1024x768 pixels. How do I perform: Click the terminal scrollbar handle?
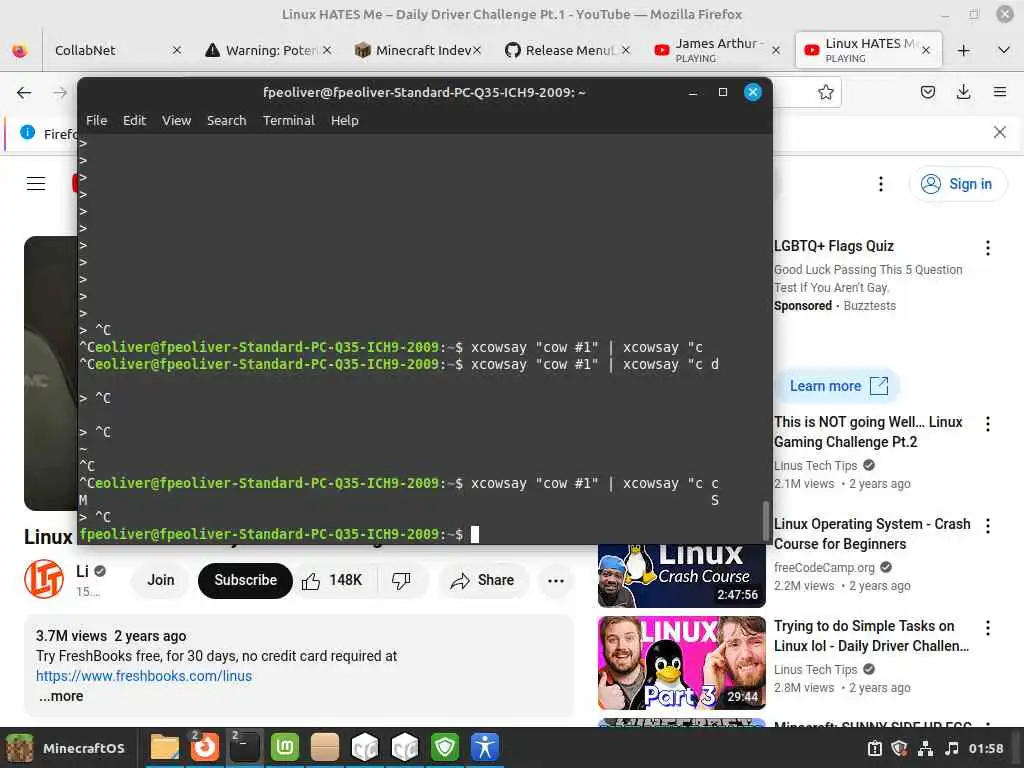[765, 520]
